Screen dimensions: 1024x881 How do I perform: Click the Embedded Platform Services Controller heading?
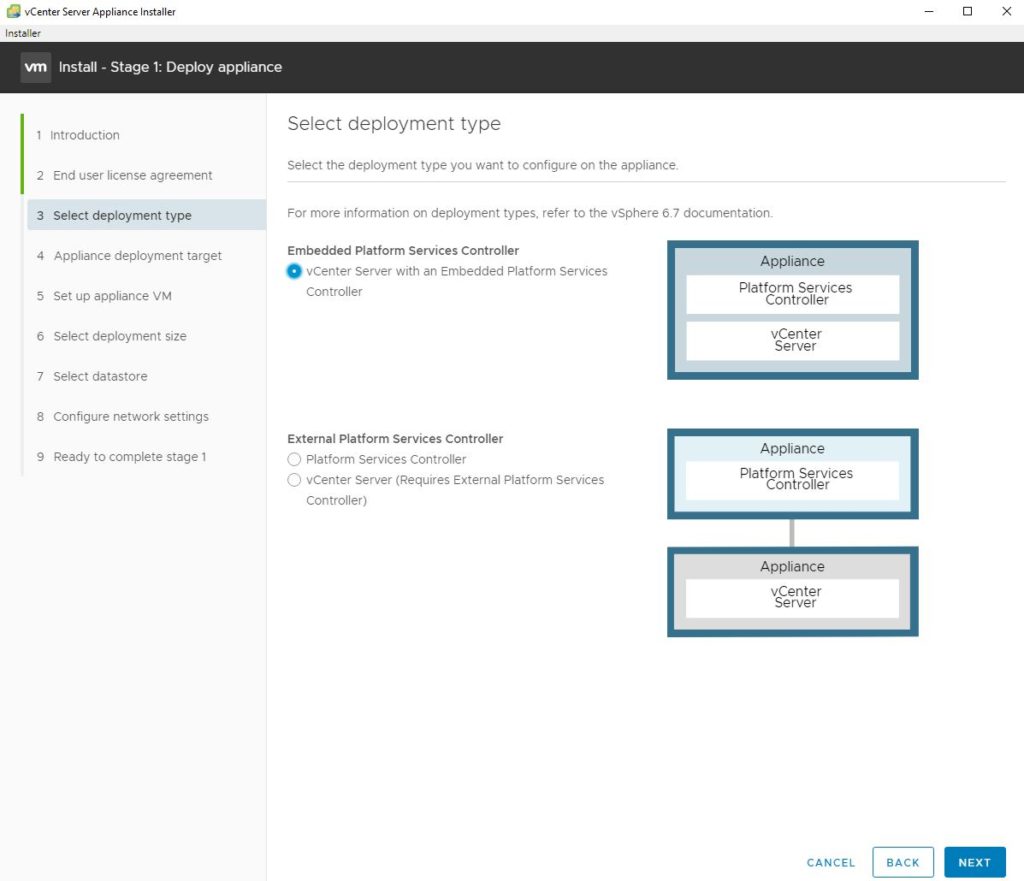tap(403, 250)
